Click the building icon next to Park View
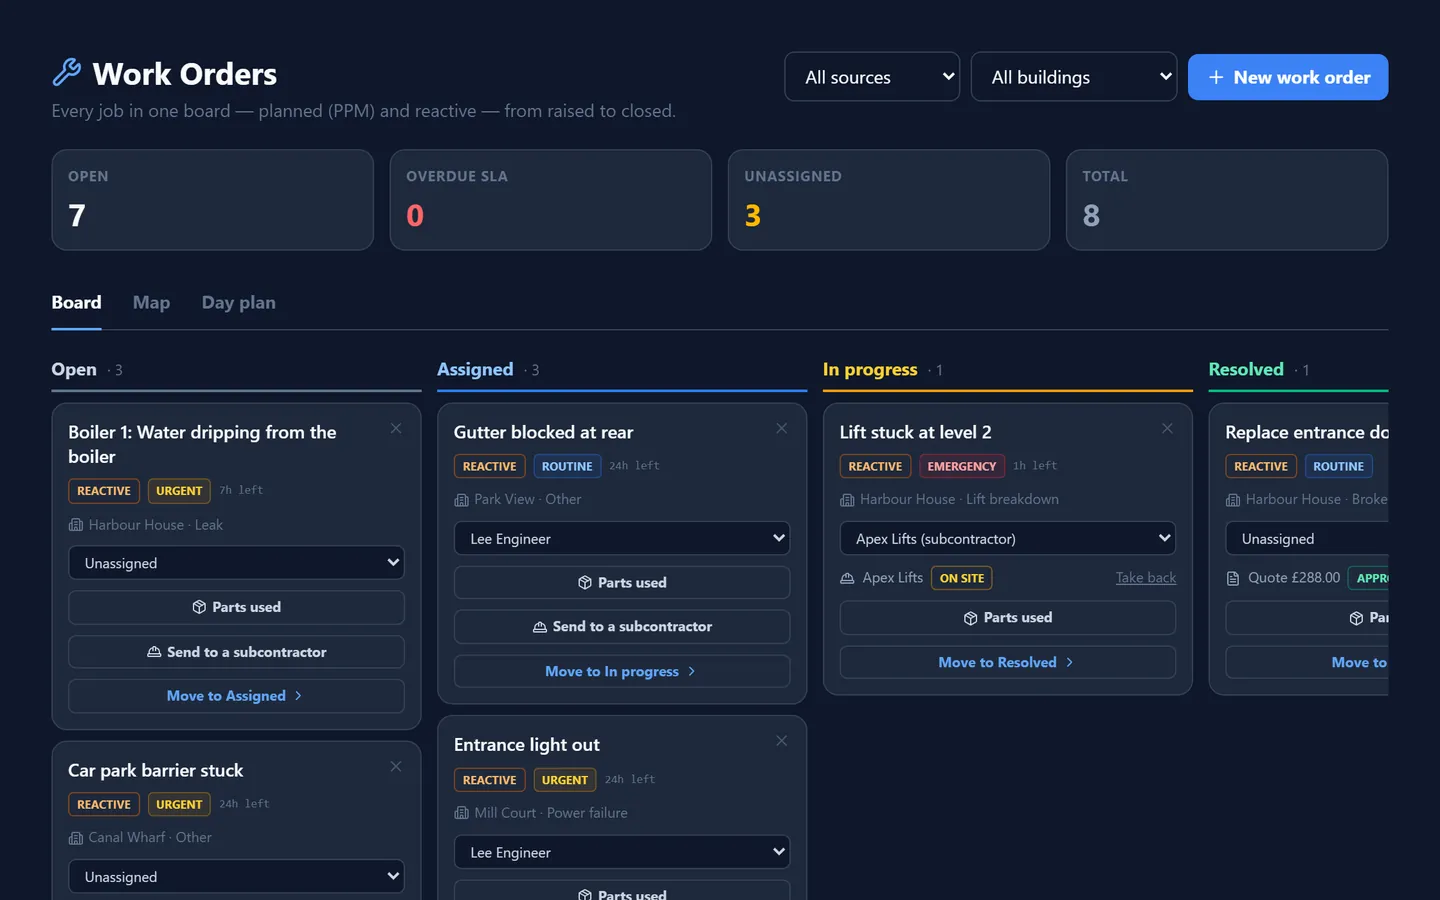Viewport: 1440px width, 900px height. [x=461, y=500]
